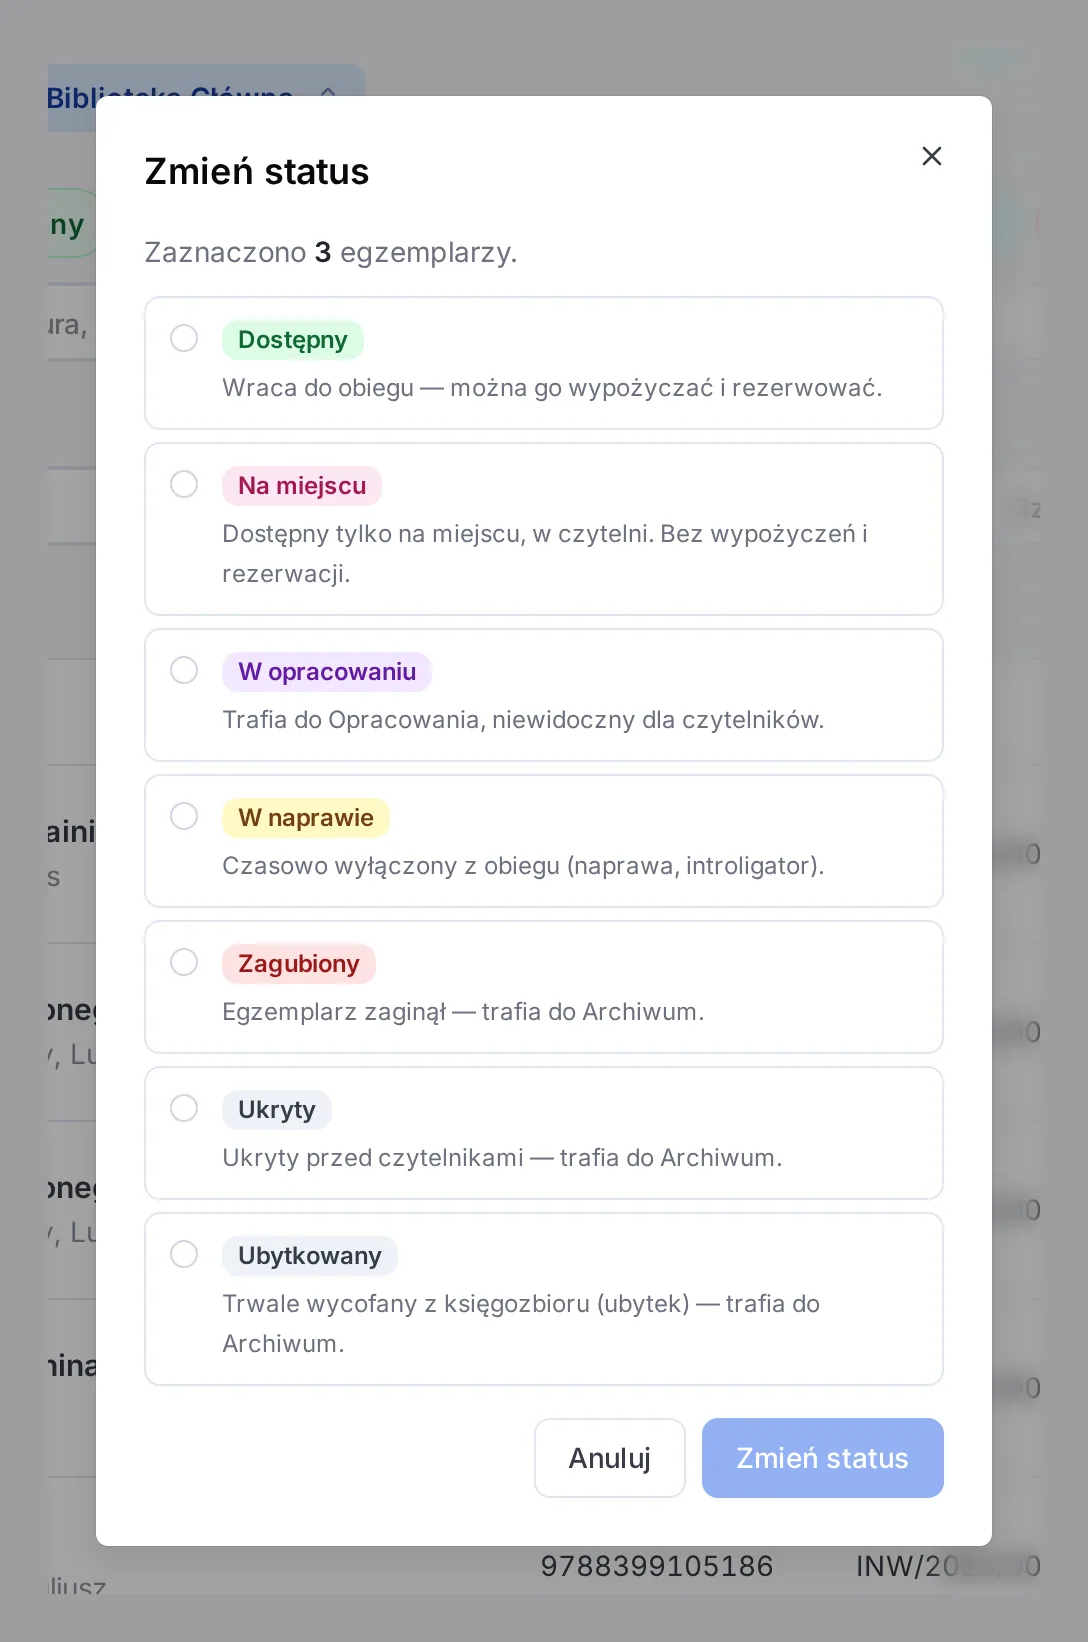Click the Anuluj button
The width and height of the screenshot is (1088, 1642).
[x=609, y=1458]
